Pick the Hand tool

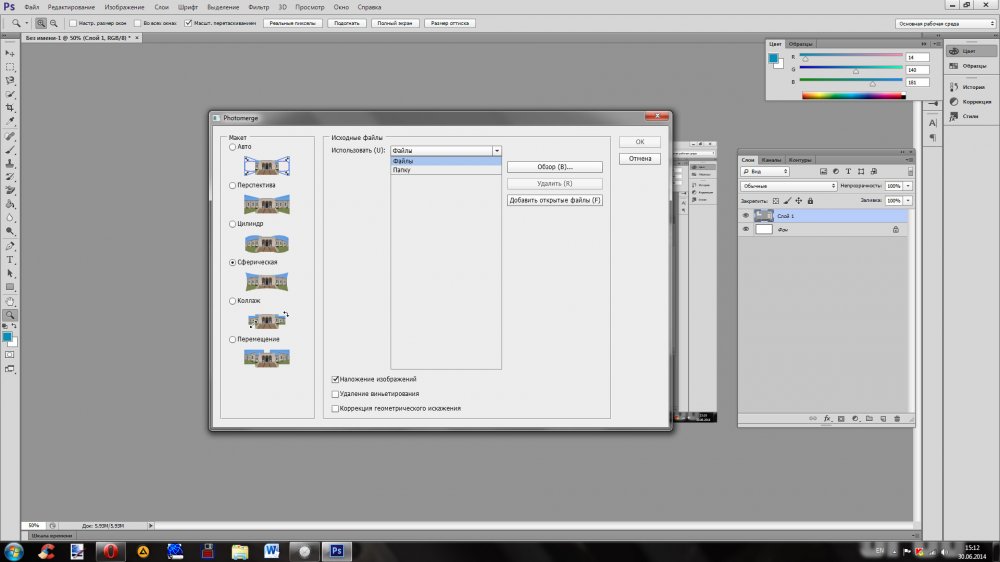pyautogui.click(x=10, y=301)
